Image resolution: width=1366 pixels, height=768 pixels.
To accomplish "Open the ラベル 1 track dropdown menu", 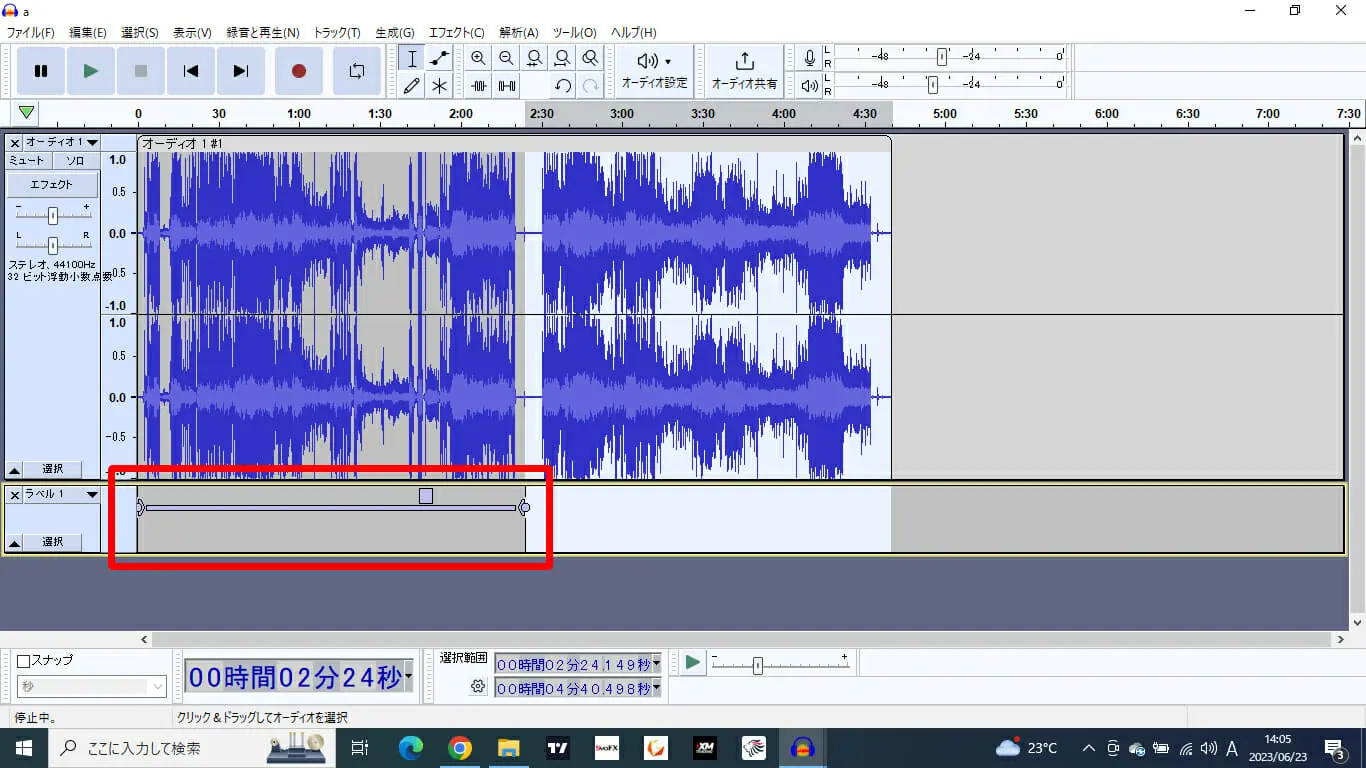I will tap(62, 495).
